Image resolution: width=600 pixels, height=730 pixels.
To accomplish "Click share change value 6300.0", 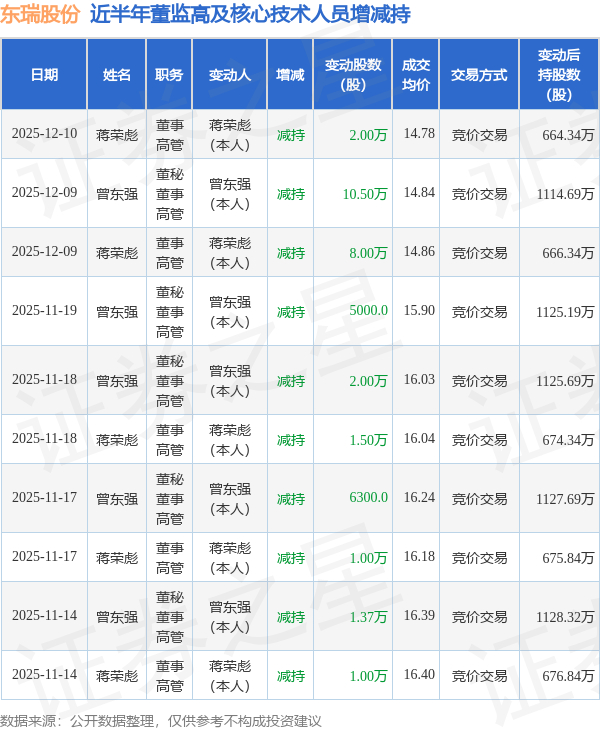I will [x=368, y=498].
